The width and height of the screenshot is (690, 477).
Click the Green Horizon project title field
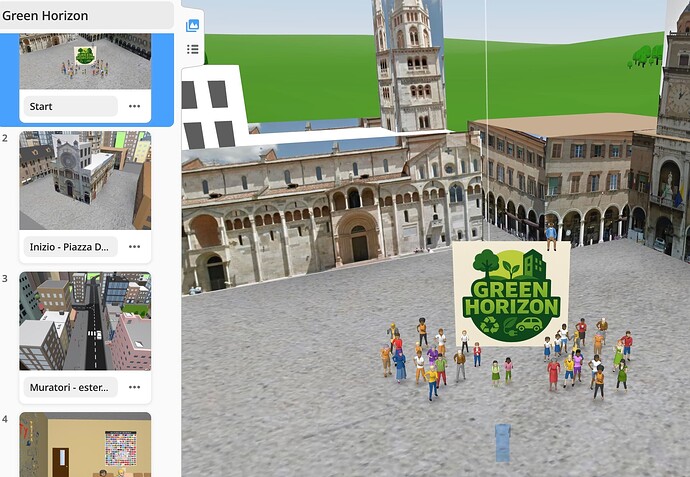pos(86,15)
